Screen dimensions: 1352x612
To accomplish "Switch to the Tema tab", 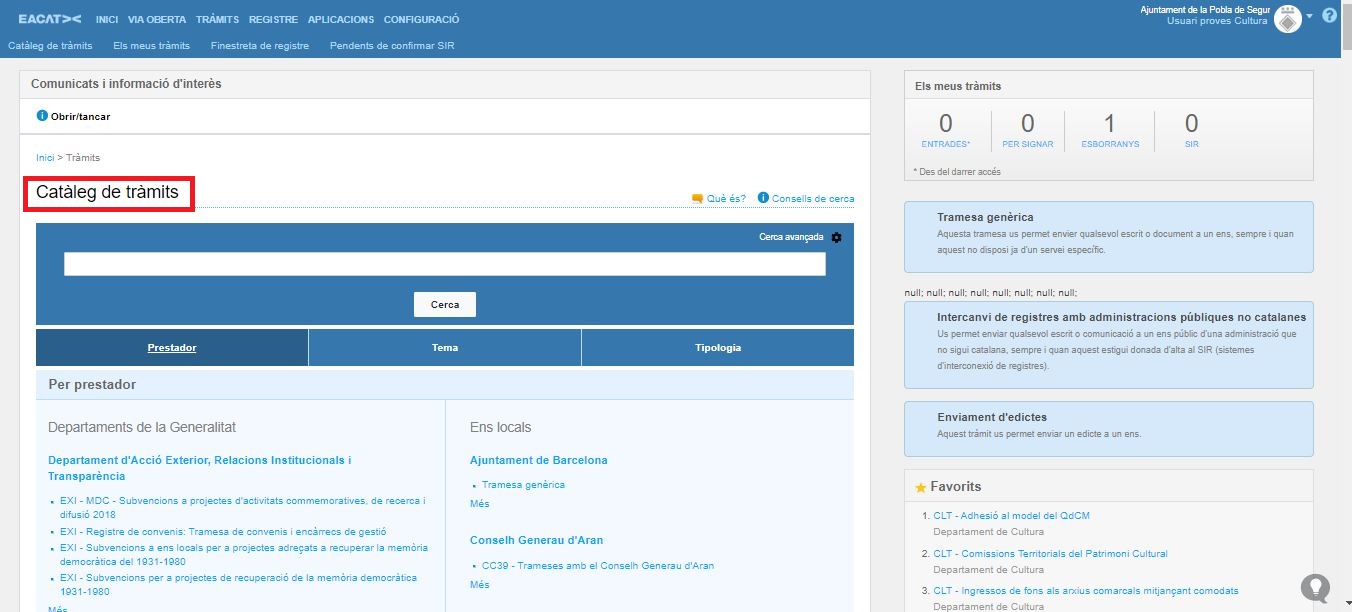I will pyautogui.click(x=445, y=348).
